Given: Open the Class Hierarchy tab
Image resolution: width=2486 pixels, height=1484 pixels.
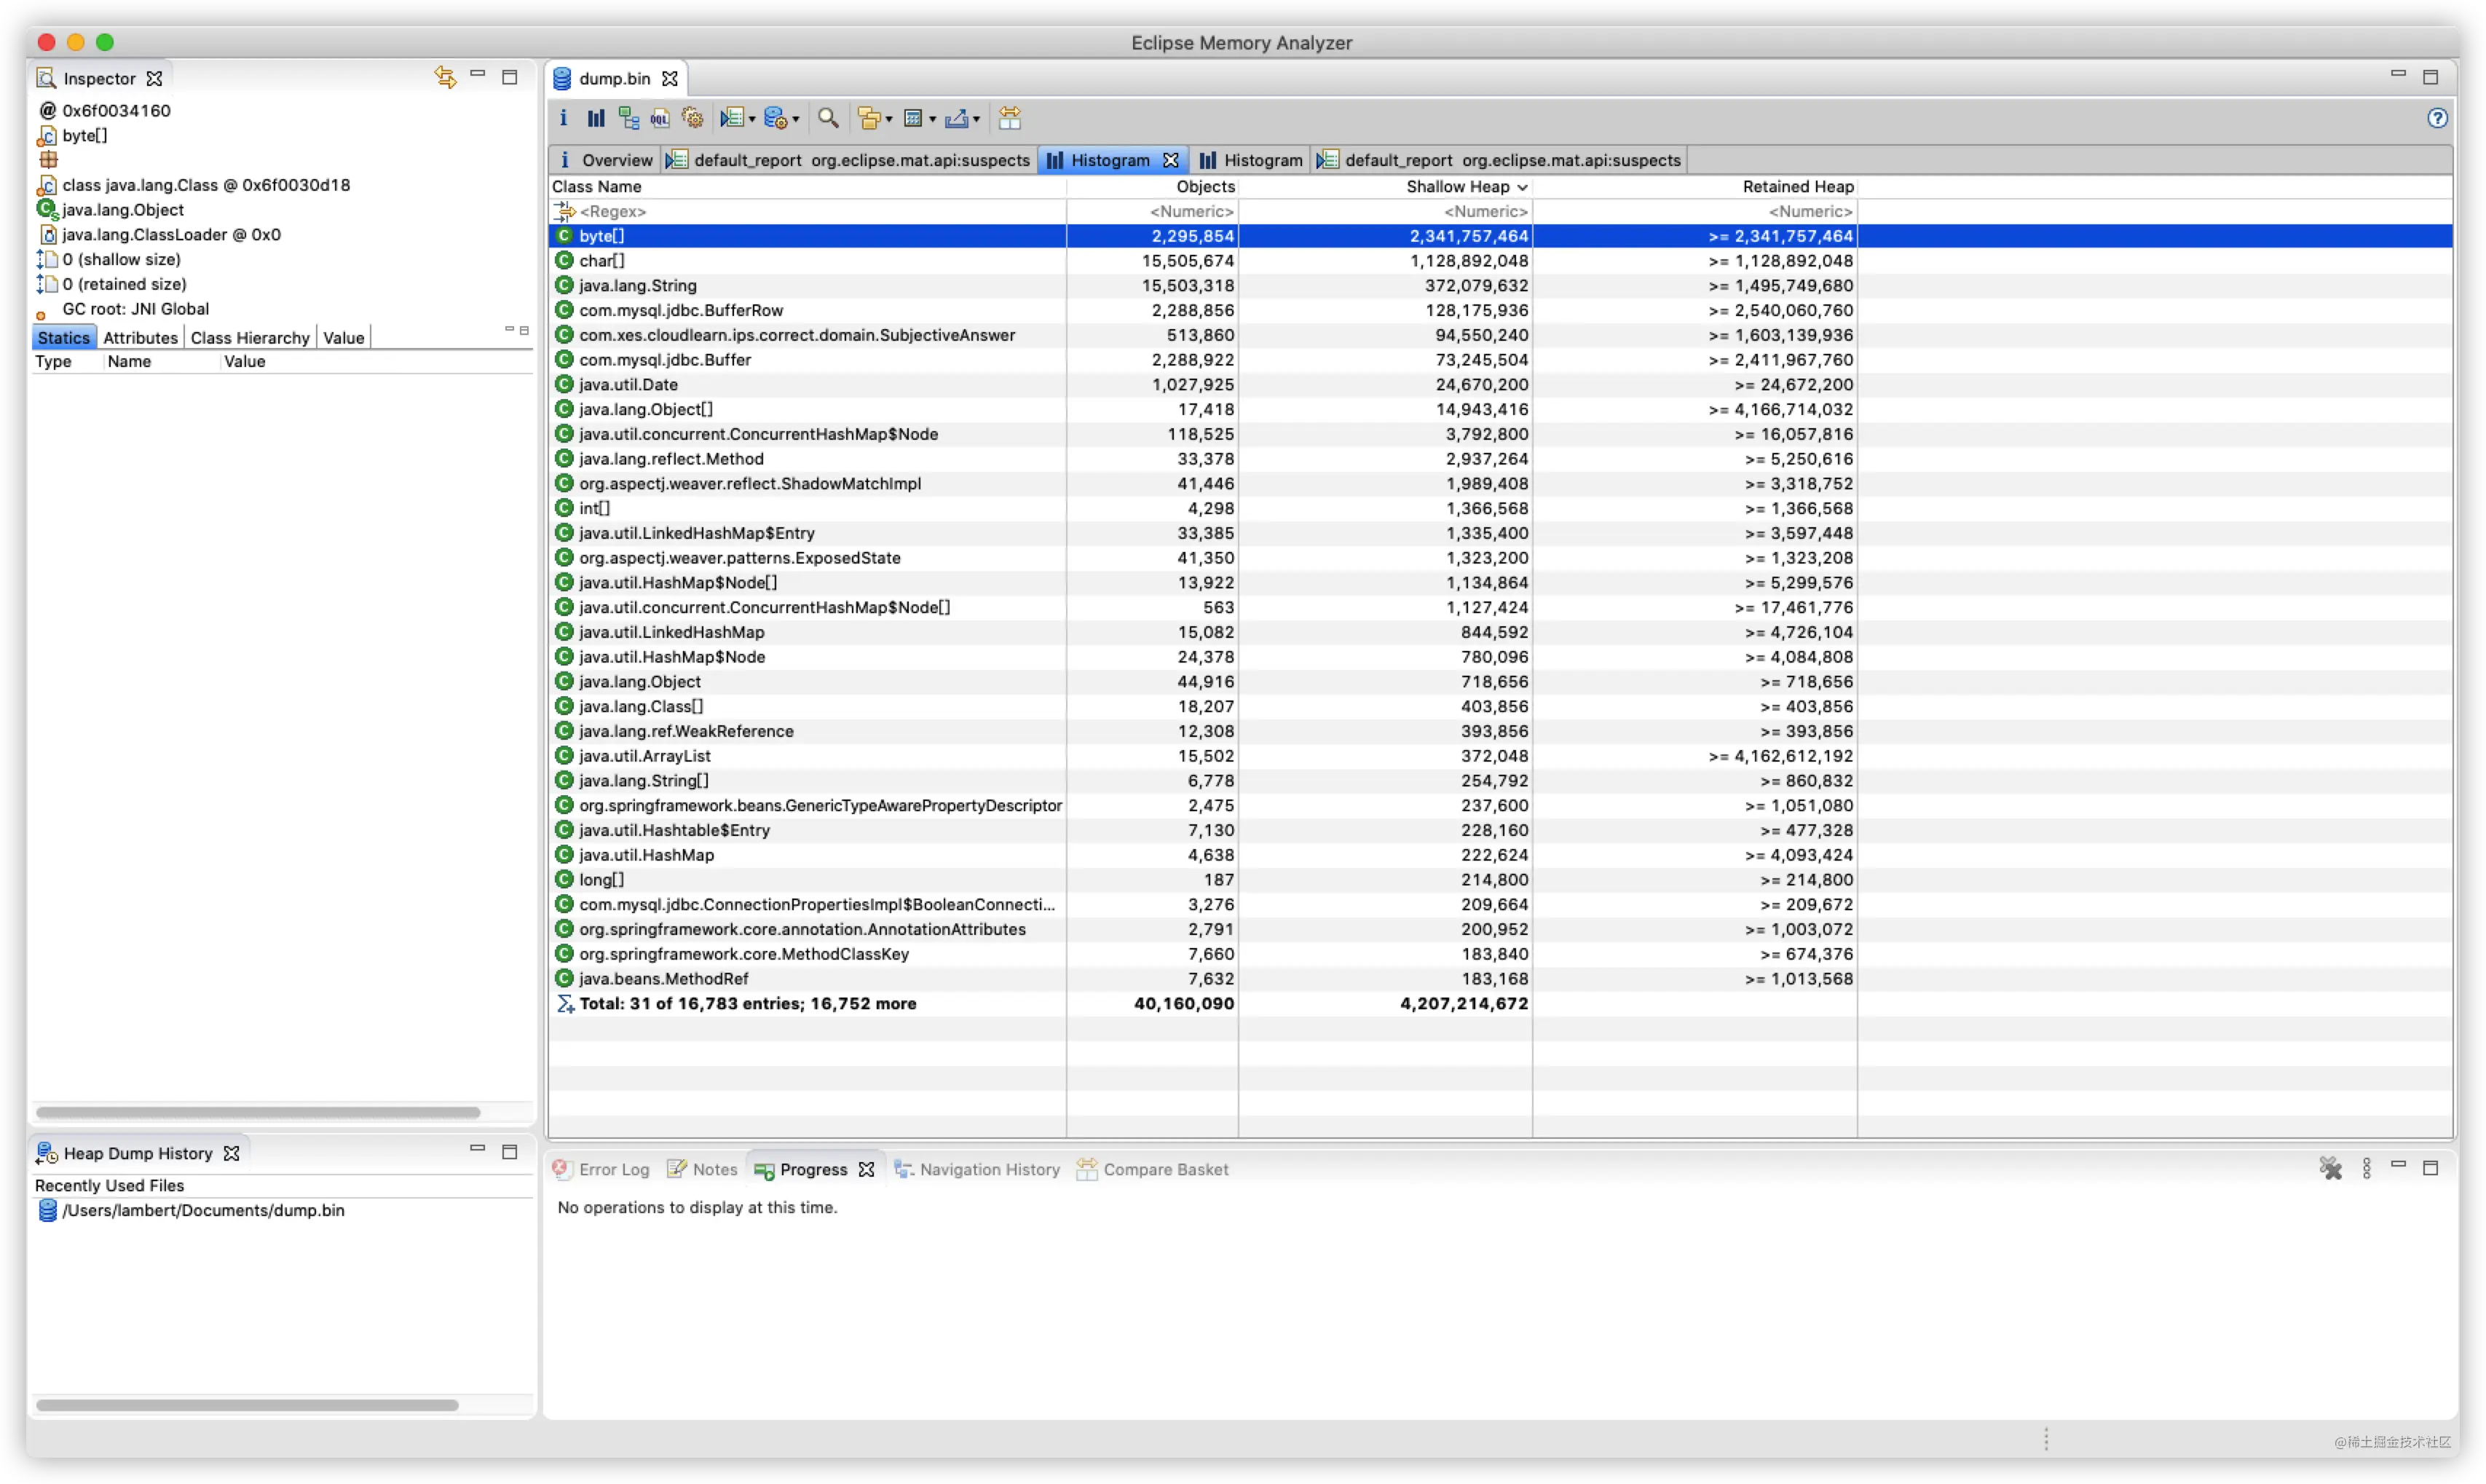Looking at the screenshot, I should coord(250,338).
